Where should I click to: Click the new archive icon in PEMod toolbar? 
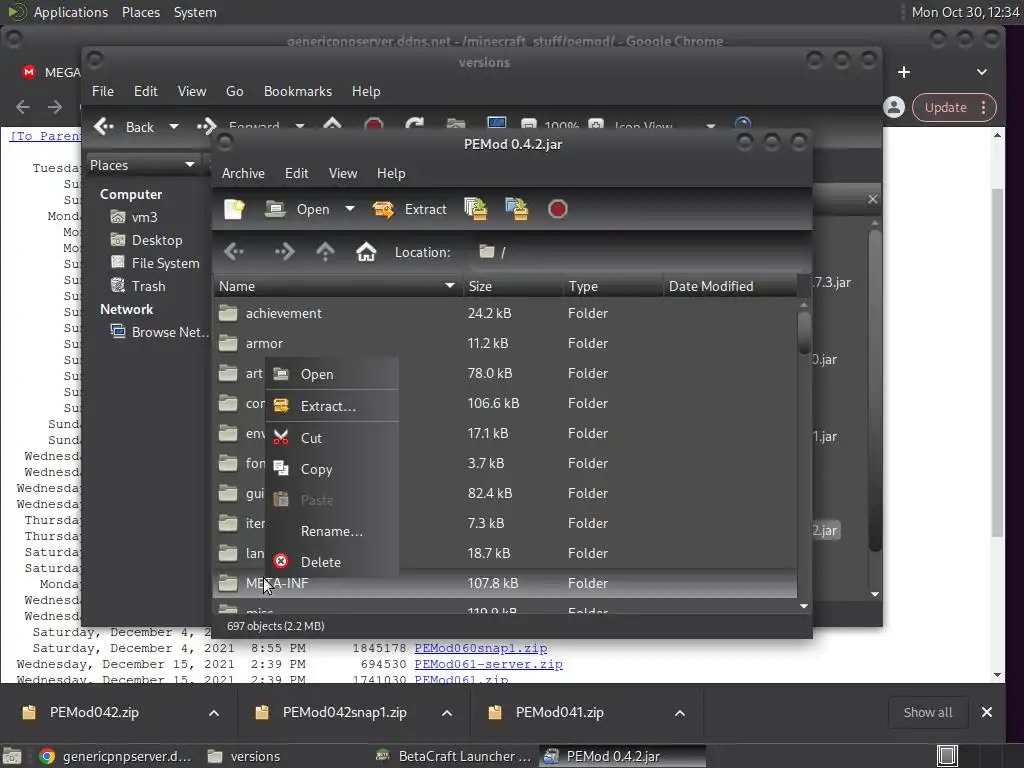234,209
